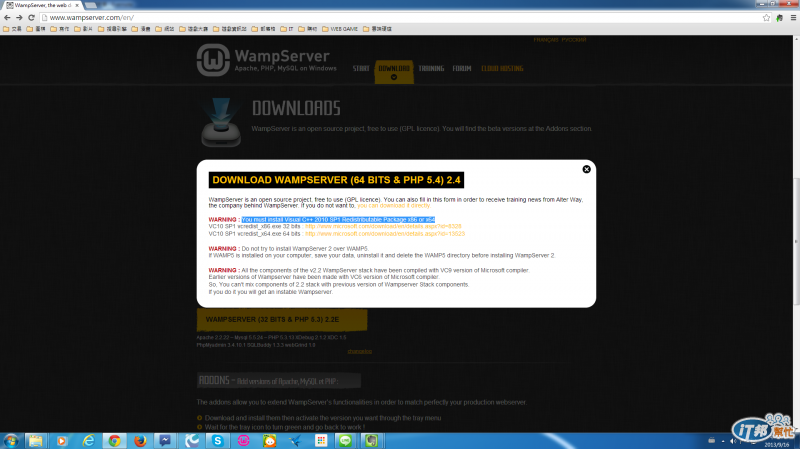This screenshot has height=449, width=800.
Task: Click the highlighted Visual C++ 2010 warning text
Action: coord(338,219)
